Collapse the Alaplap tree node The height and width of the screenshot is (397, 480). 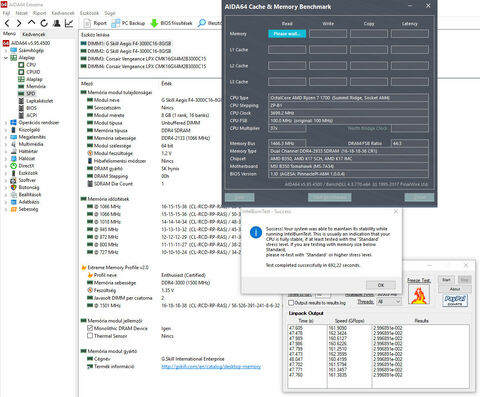(6, 58)
